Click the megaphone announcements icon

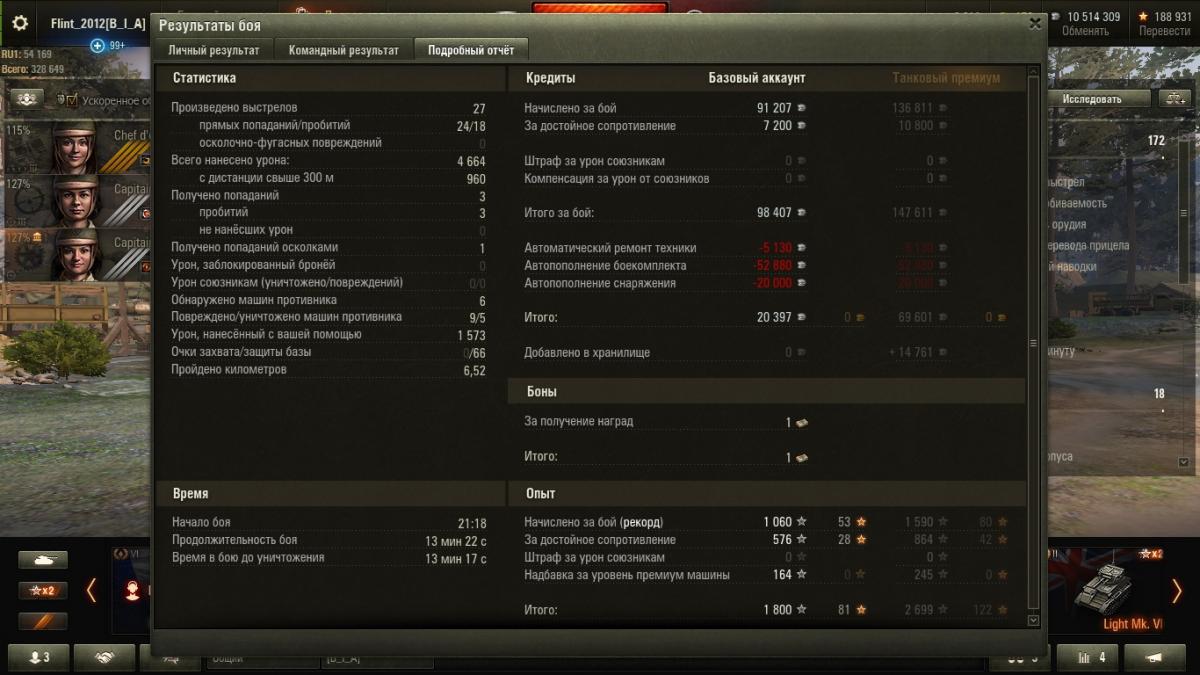point(1154,657)
